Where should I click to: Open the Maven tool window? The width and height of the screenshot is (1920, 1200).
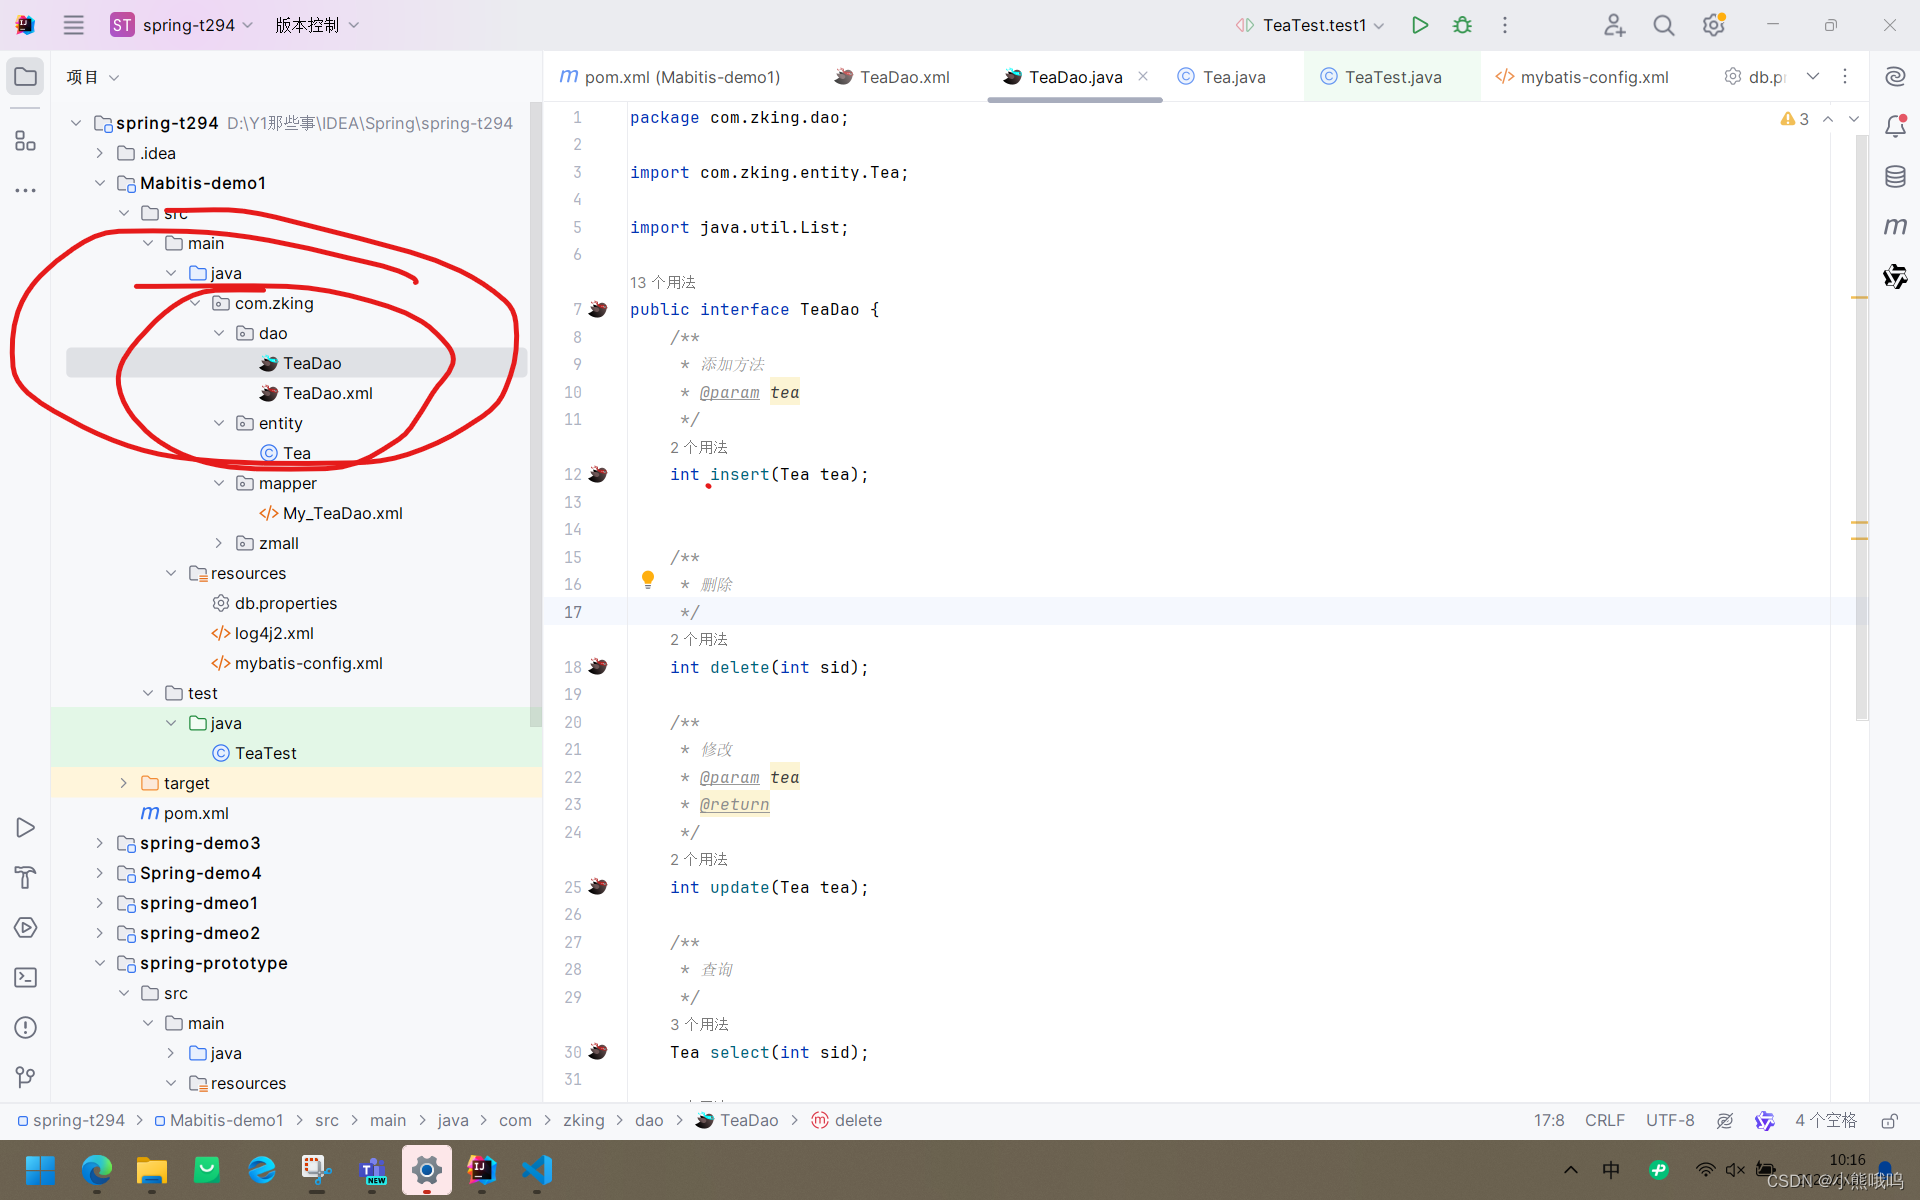pyautogui.click(x=1895, y=227)
